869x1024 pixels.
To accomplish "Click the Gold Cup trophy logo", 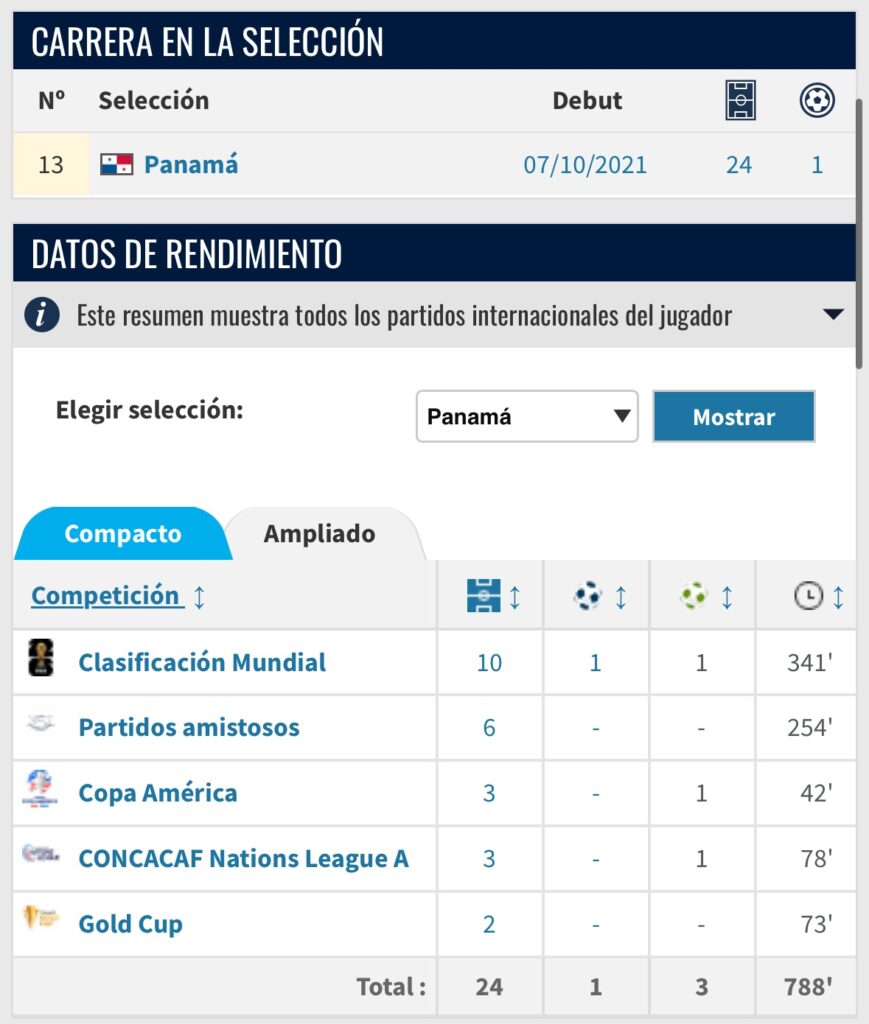I will pyautogui.click(x=41, y=919).
